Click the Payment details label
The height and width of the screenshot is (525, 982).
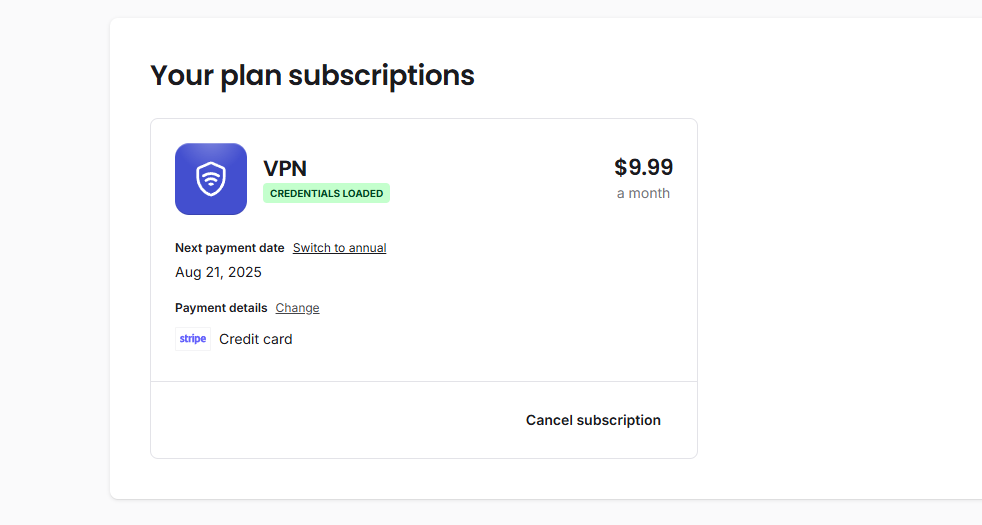click(x=221, y=308)
